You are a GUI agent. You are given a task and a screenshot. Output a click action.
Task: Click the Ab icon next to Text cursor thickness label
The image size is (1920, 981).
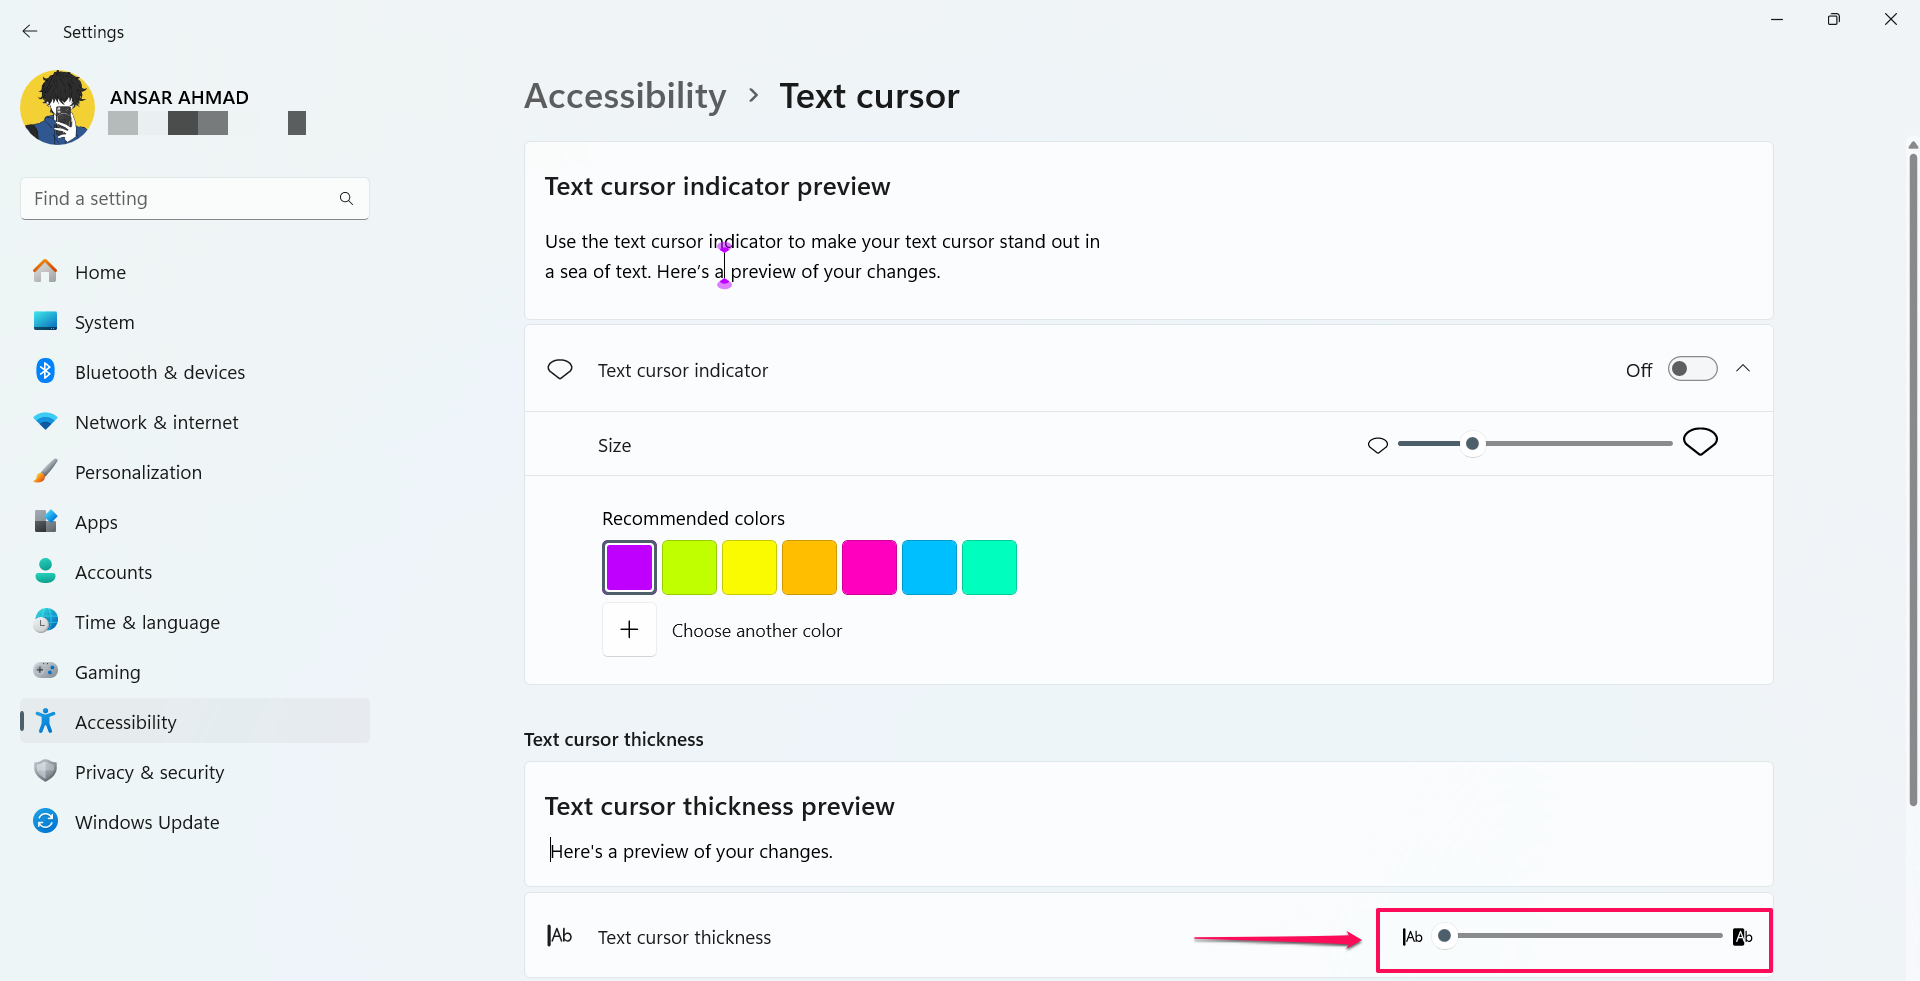click(x=560, y=936)
